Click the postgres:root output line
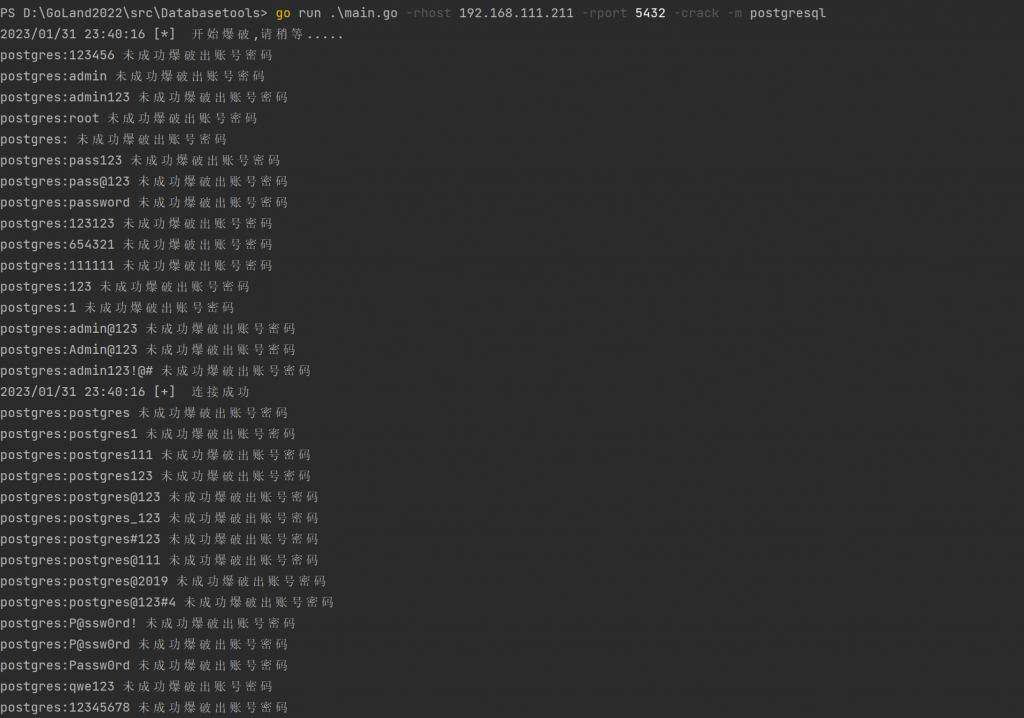 [x=128, y=118]
